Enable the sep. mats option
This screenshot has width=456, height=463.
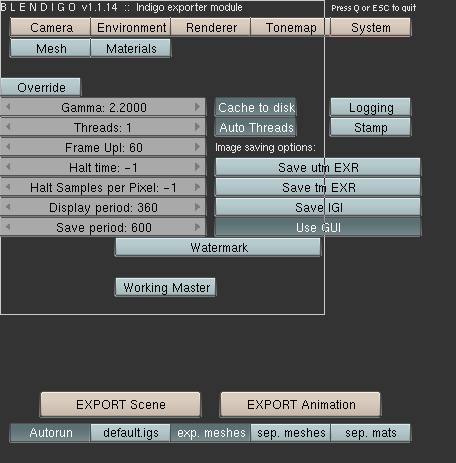(371, 433)
